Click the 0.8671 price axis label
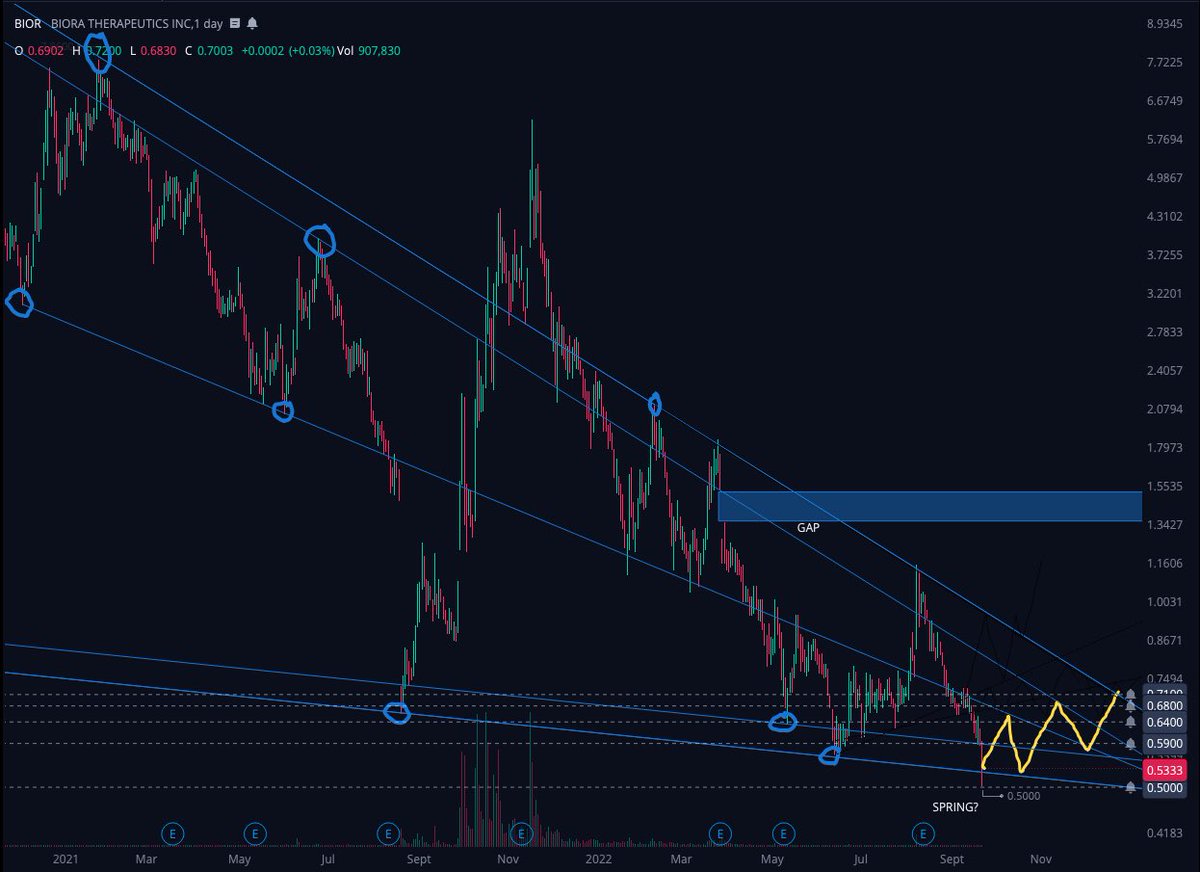Viewport: 1200px width, 872px height. pyautogui.click(x=1163, y=640)
